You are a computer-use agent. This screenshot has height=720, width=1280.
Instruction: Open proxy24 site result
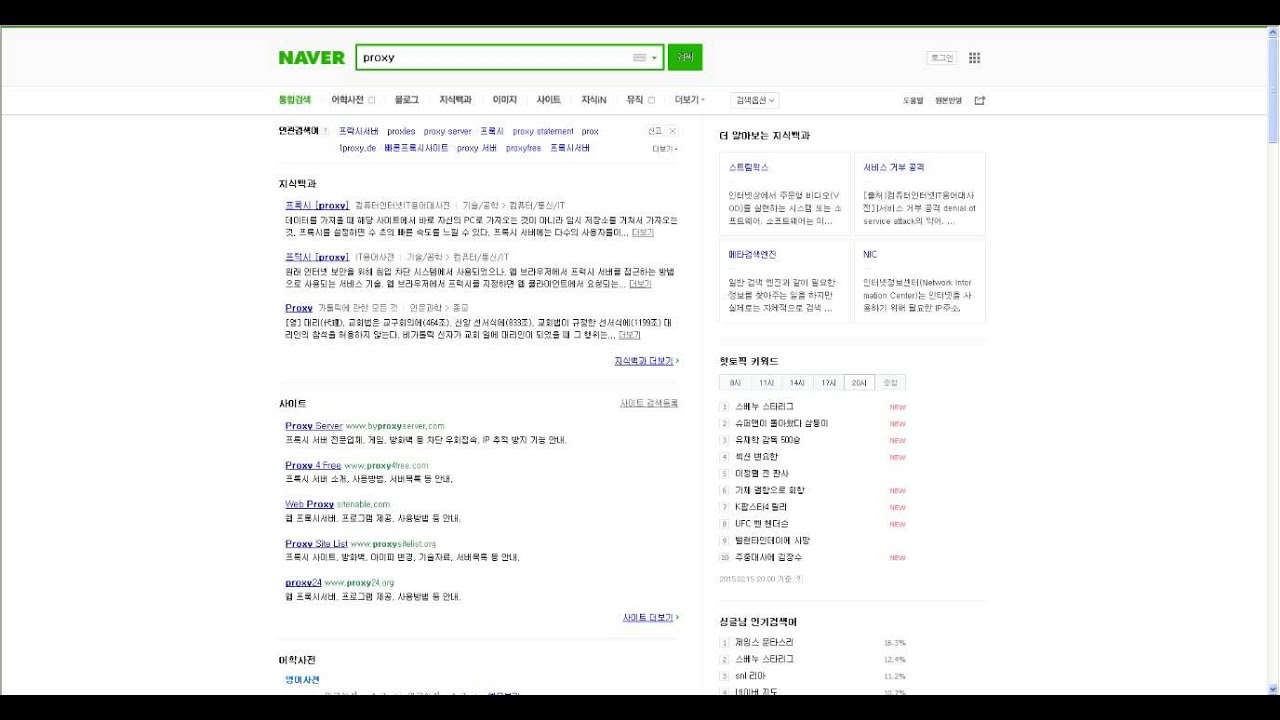303,583
